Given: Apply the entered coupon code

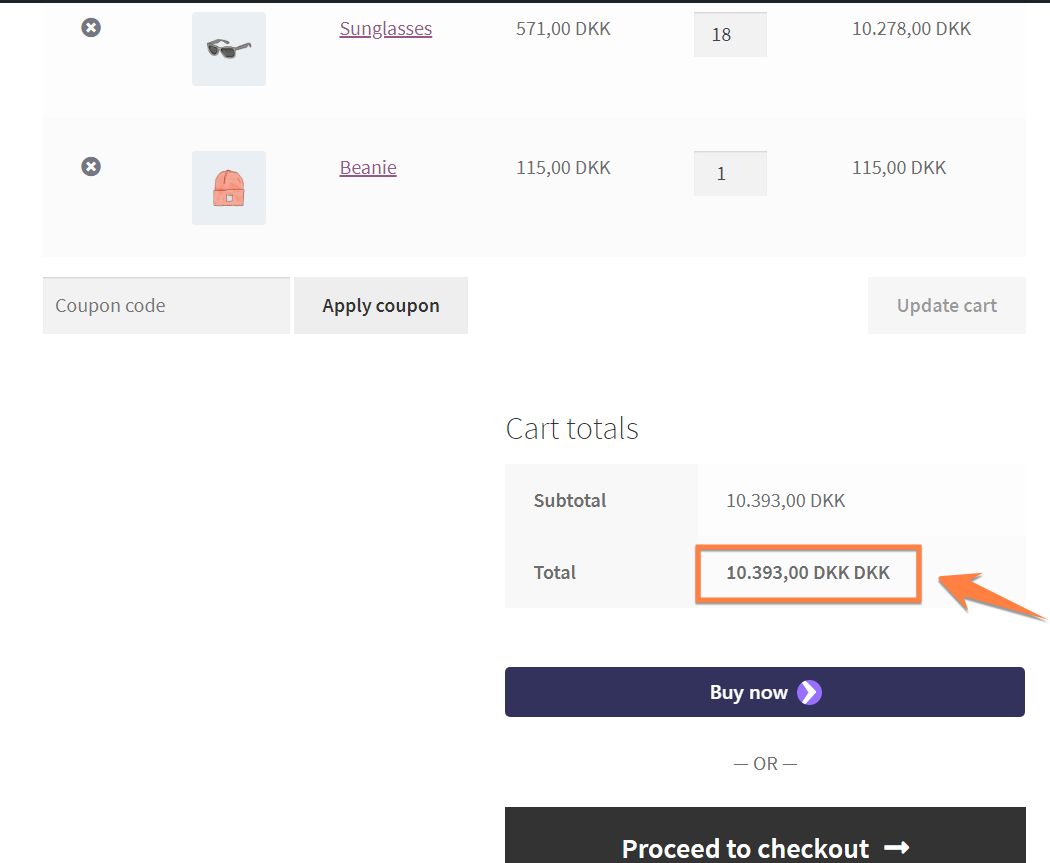Looking at the screenshot, I should 380,305.
